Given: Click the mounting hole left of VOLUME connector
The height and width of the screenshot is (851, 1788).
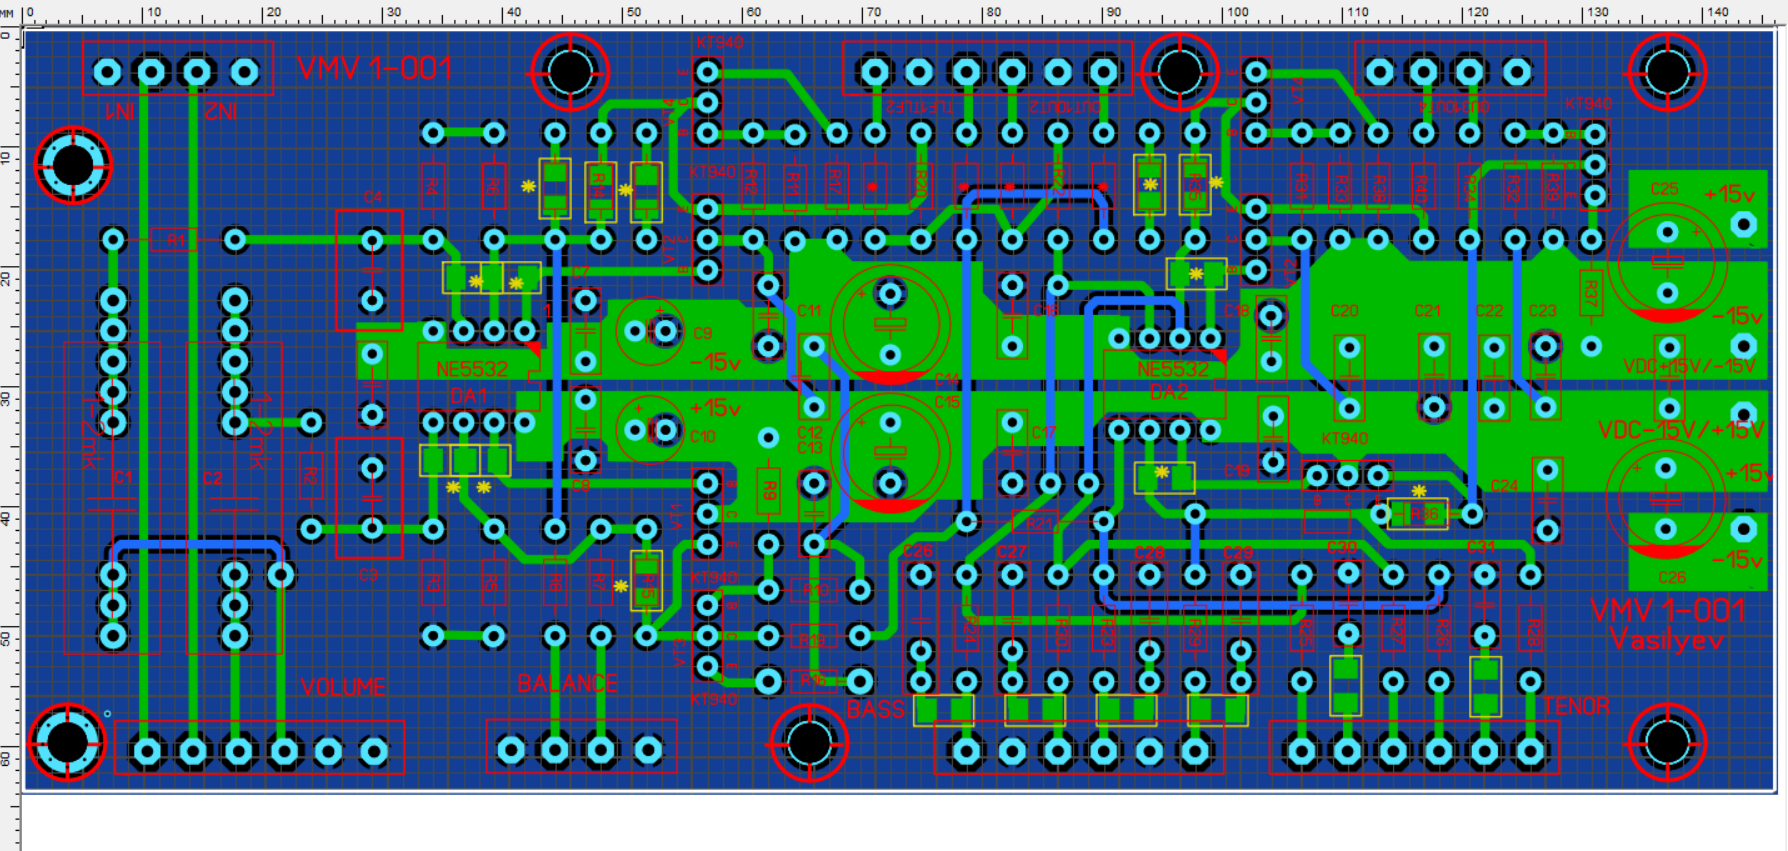Looking at the screenshot, I should (68, 742).
